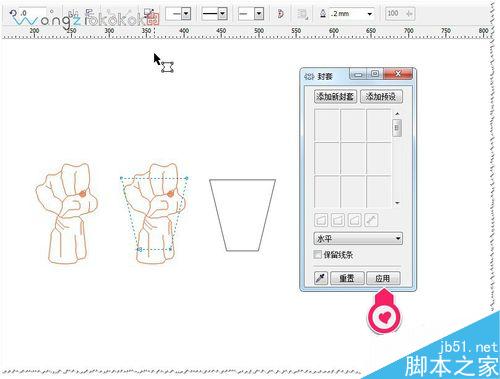Screen dimensions: 500x379
Task: Open the 水平 mapping mode dropdown
Action: click(358, 239)
